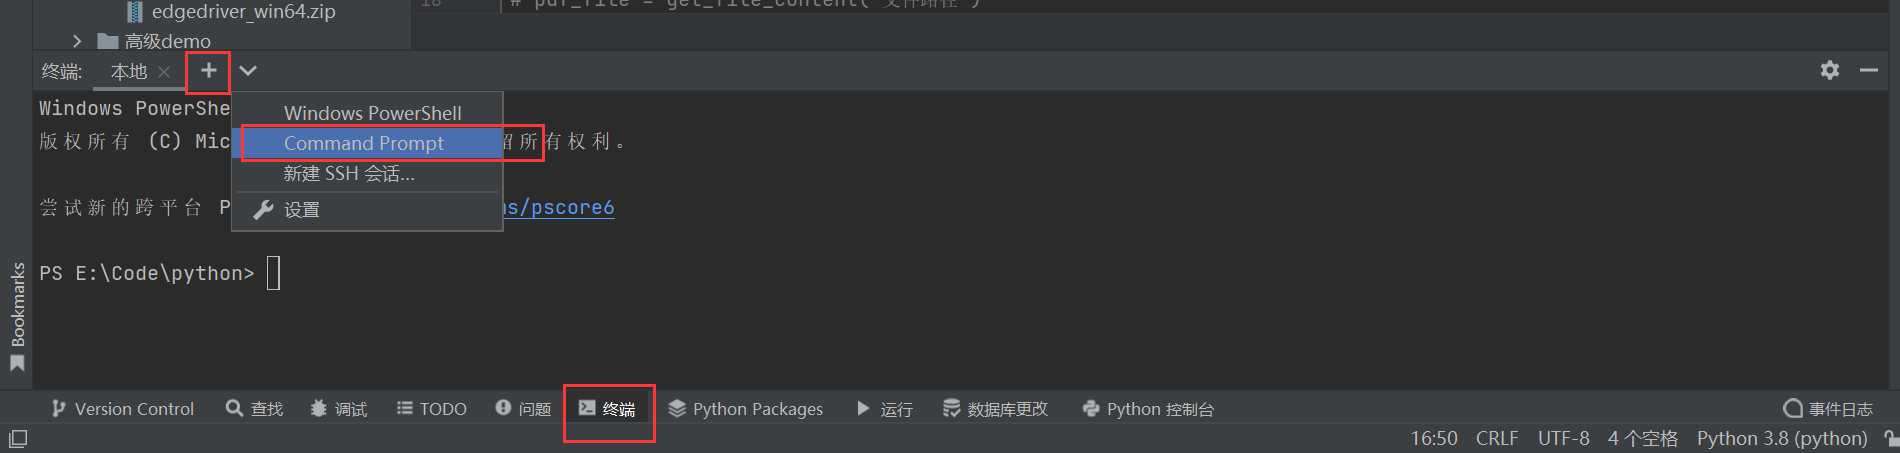Close the 本地 terminal tab
1900x453 pixels.
coord(164,72)
